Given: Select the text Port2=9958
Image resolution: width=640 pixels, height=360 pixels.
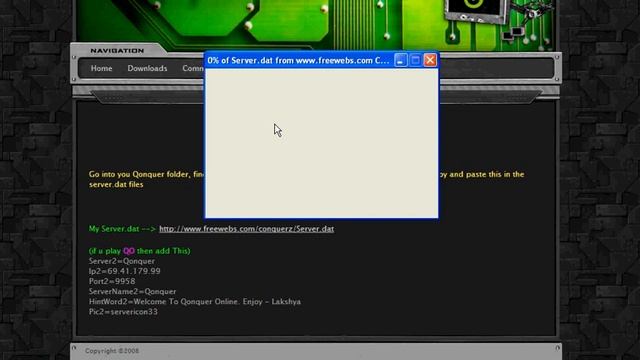Looking at the screenshot, I should click(x=112, y=282).
